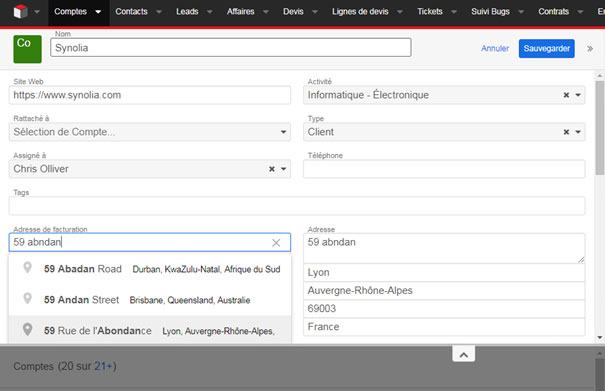Expand the Suivi Bugs dropdown arrow

tap(521, 12)
